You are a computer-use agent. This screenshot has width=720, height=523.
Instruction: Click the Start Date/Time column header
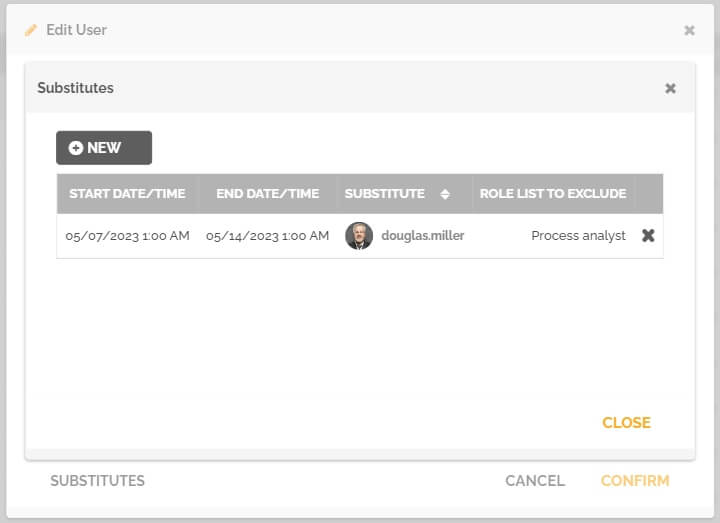[127, 194]
